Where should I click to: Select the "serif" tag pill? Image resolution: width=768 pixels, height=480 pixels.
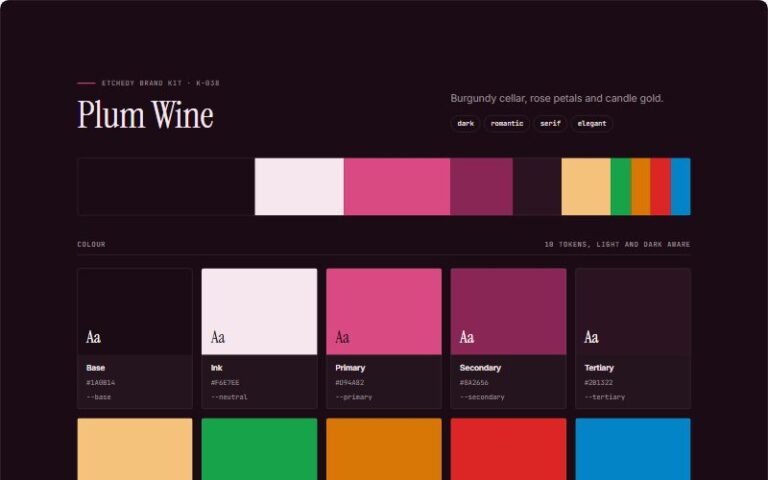click(550, 123)
